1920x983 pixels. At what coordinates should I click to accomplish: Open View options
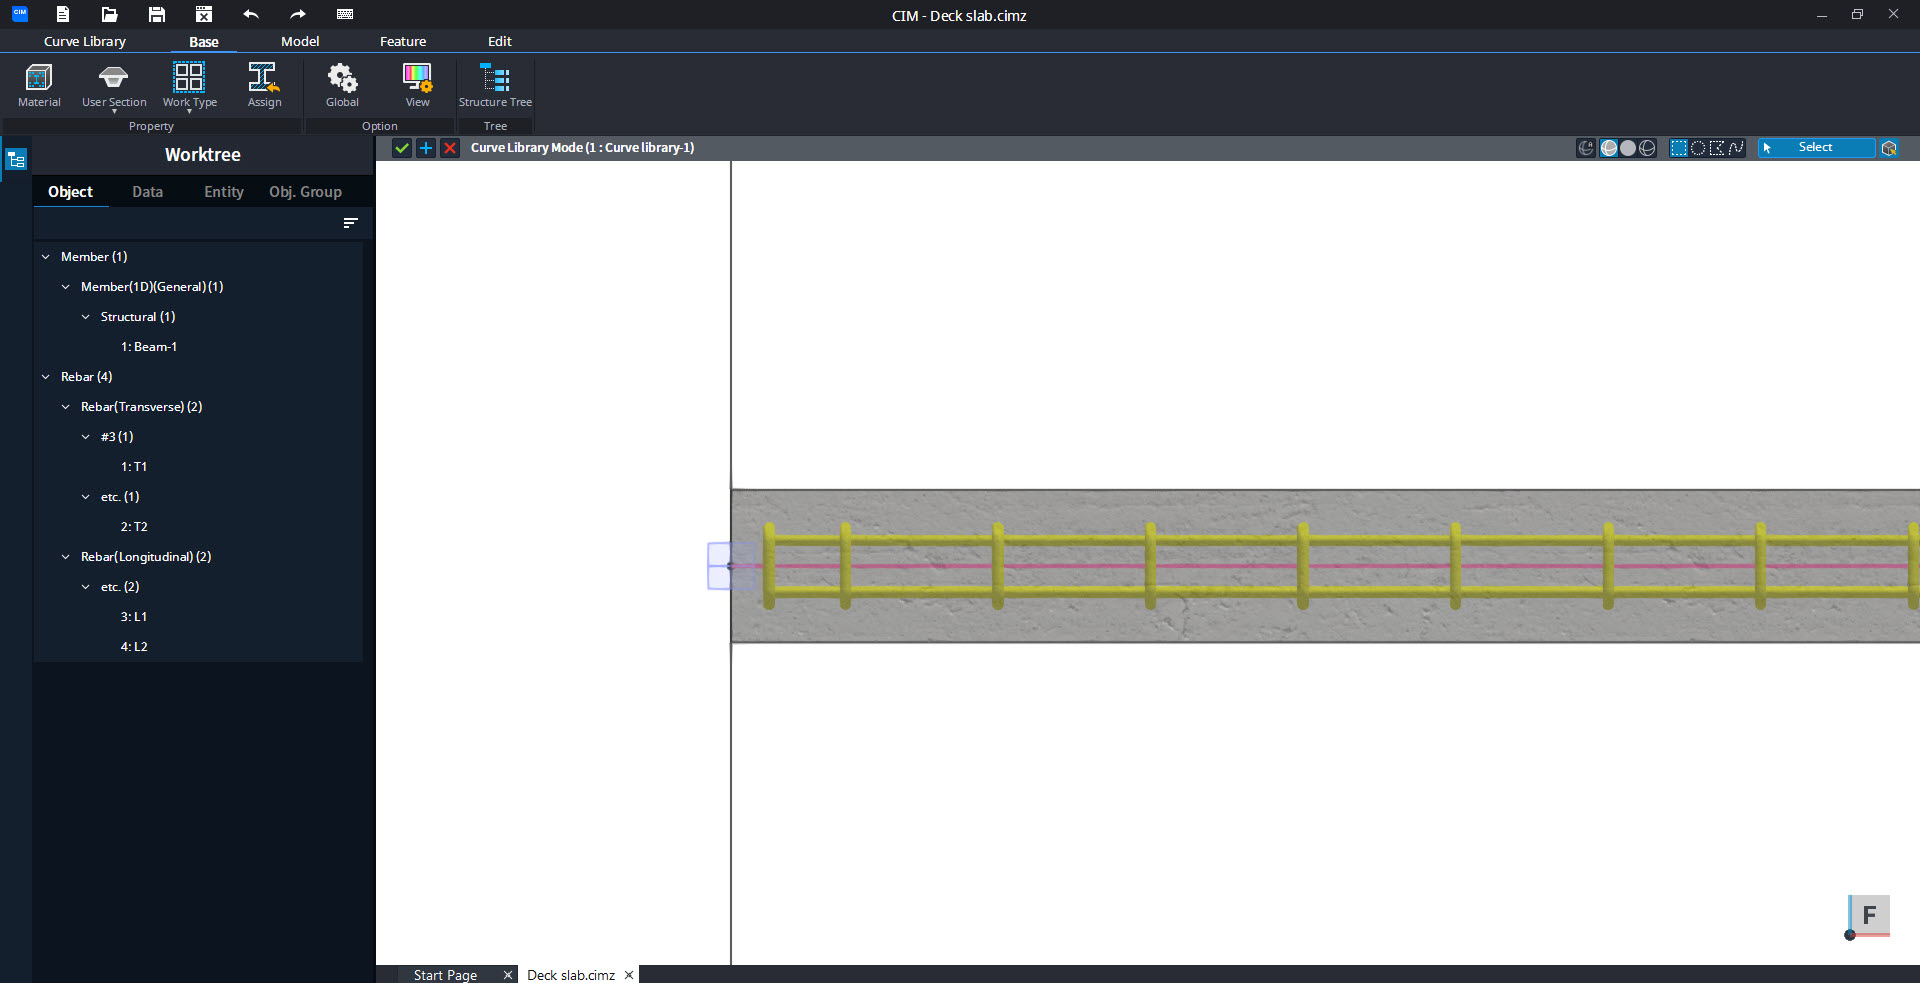click(417, 85)
